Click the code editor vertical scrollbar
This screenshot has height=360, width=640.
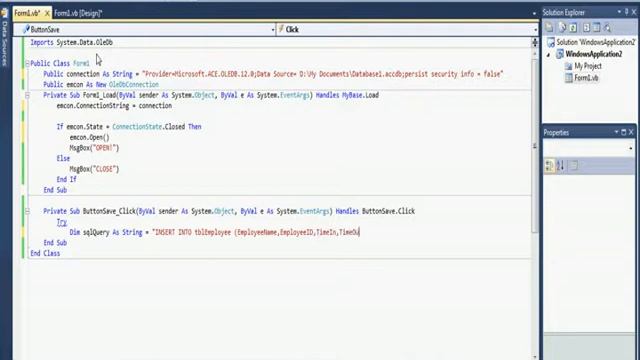pyautogui.click(x=535, y=147)
